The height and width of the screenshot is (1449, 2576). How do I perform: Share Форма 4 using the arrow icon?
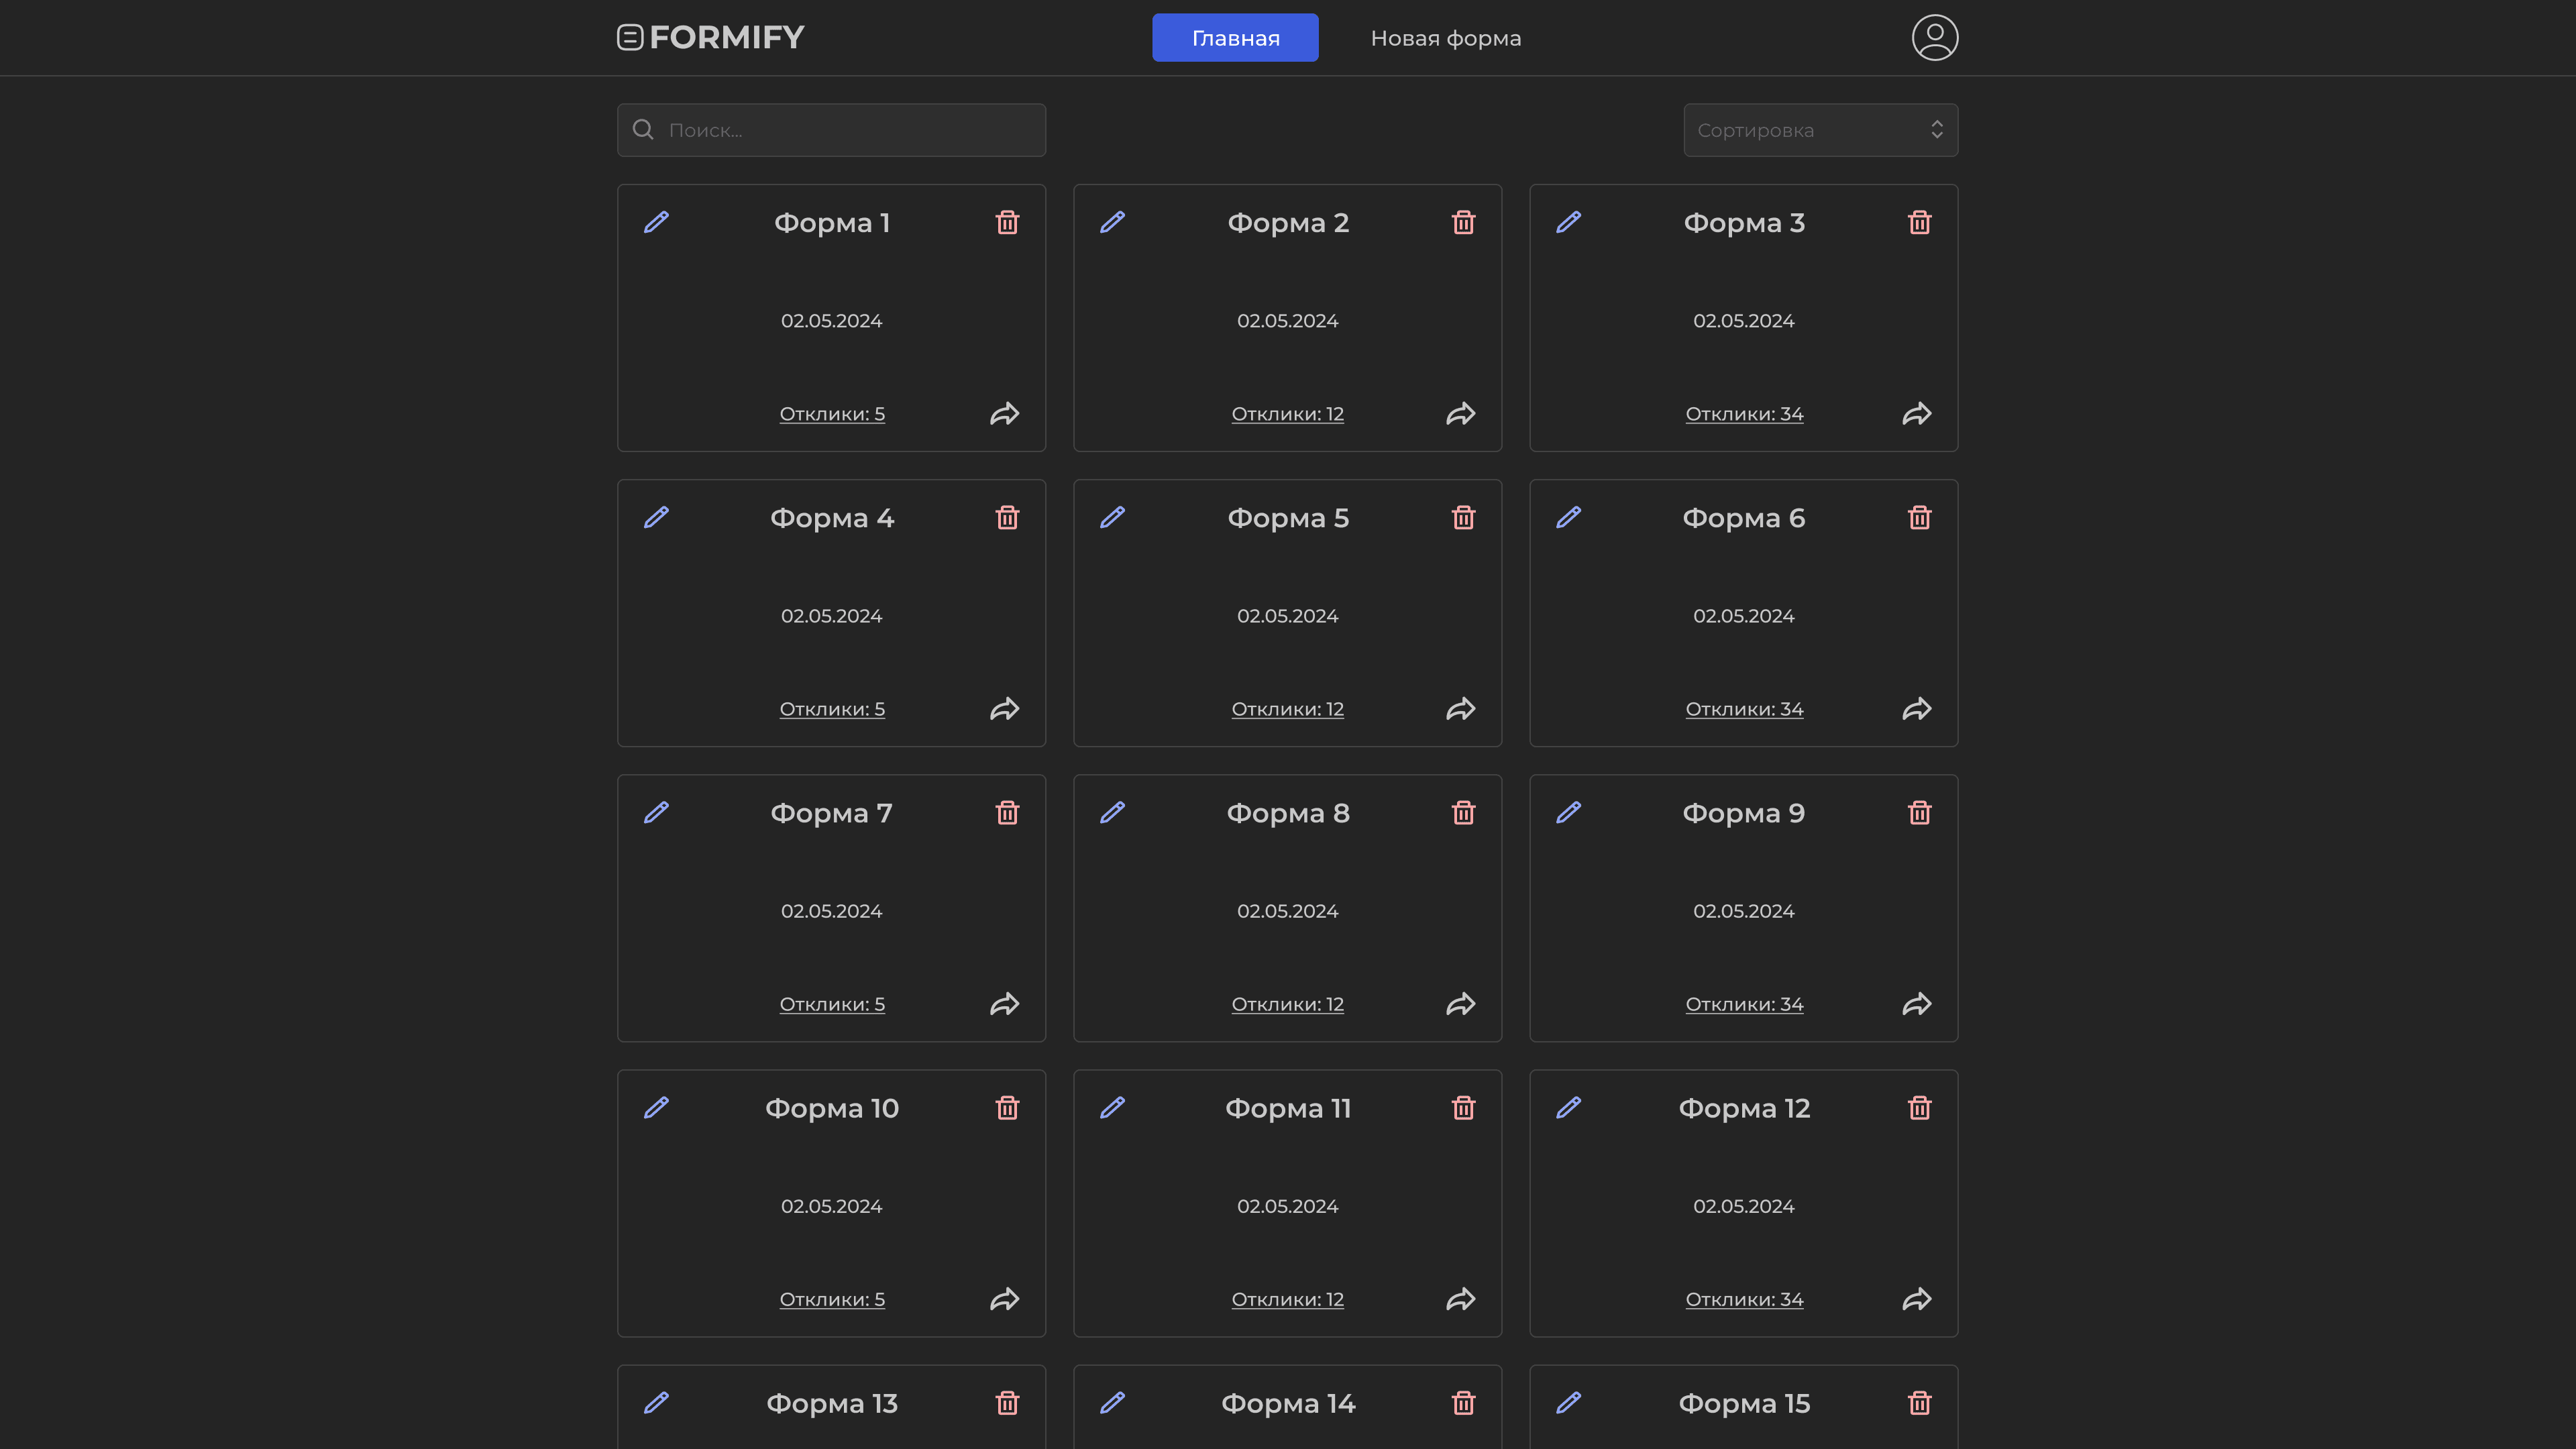[1005, 708]
